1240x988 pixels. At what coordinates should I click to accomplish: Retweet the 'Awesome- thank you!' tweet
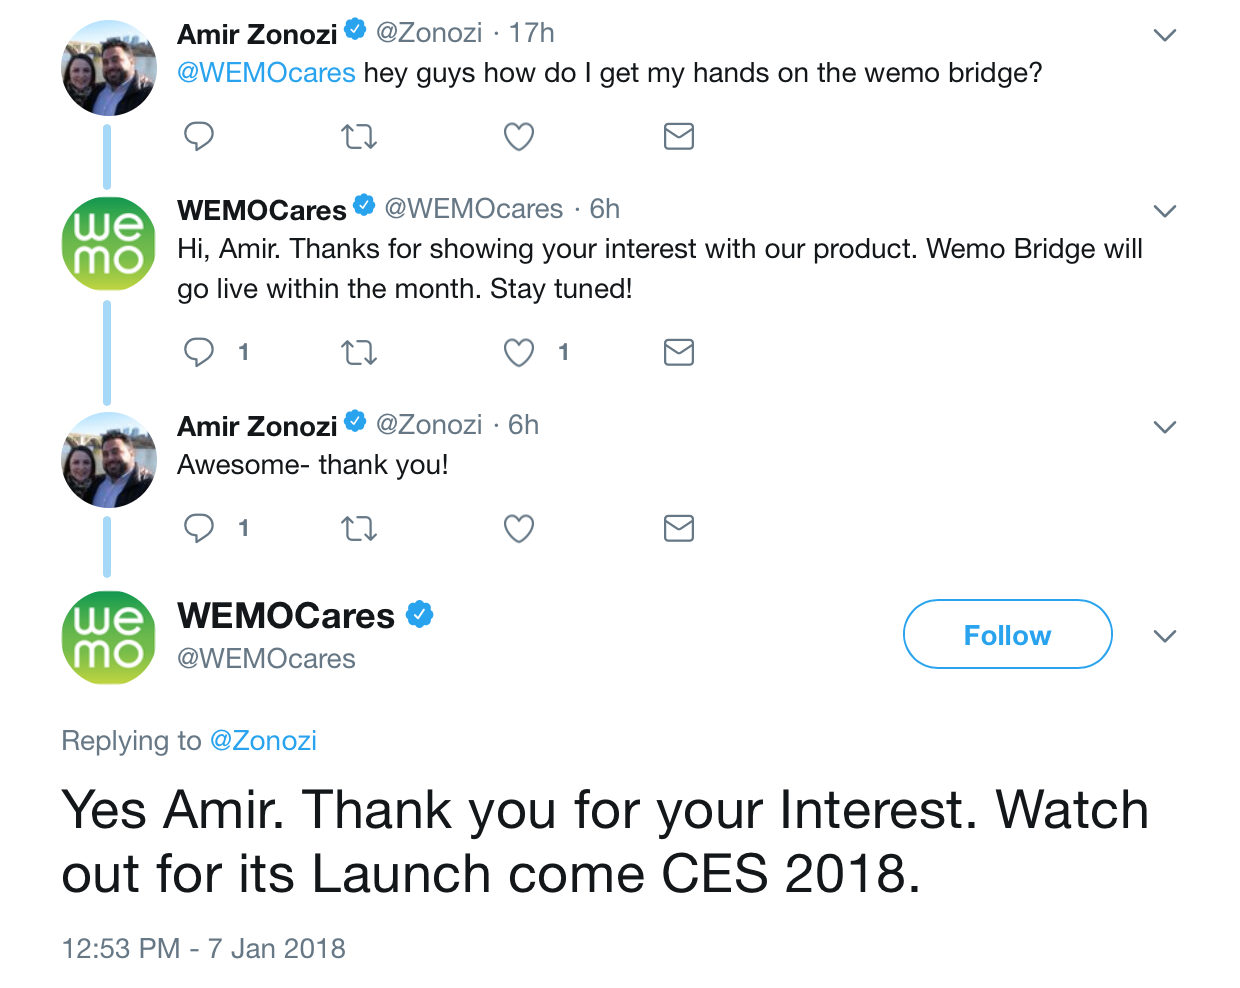359,528
